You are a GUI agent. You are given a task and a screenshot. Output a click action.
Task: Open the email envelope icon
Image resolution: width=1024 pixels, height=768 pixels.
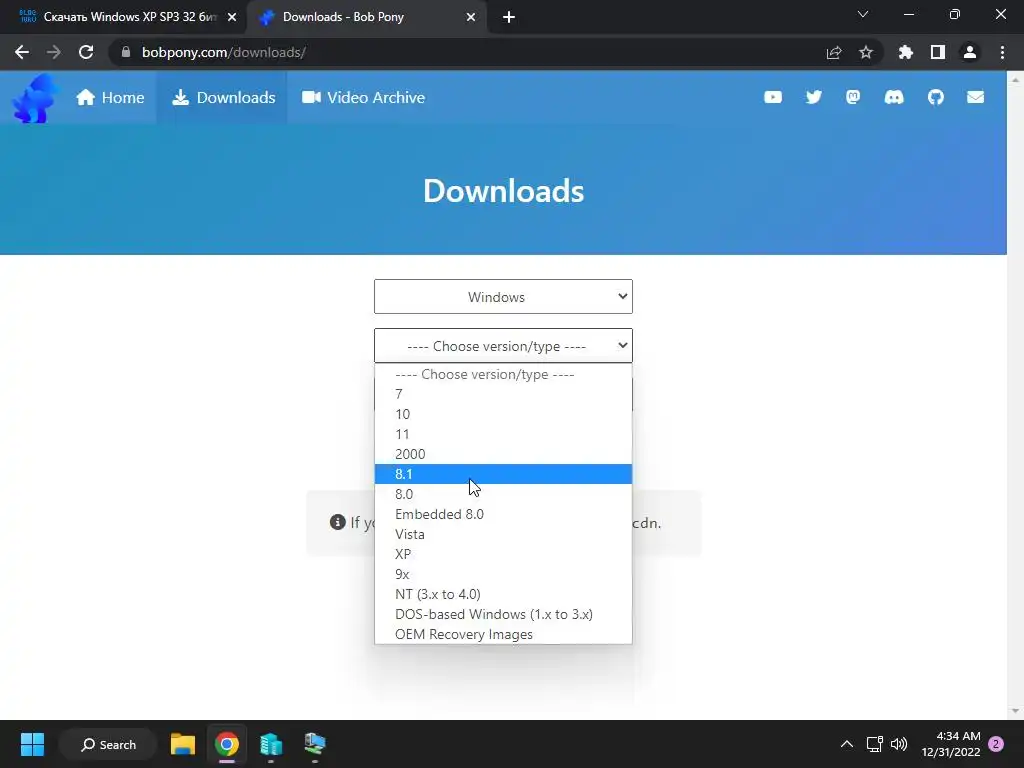point(975,97)
